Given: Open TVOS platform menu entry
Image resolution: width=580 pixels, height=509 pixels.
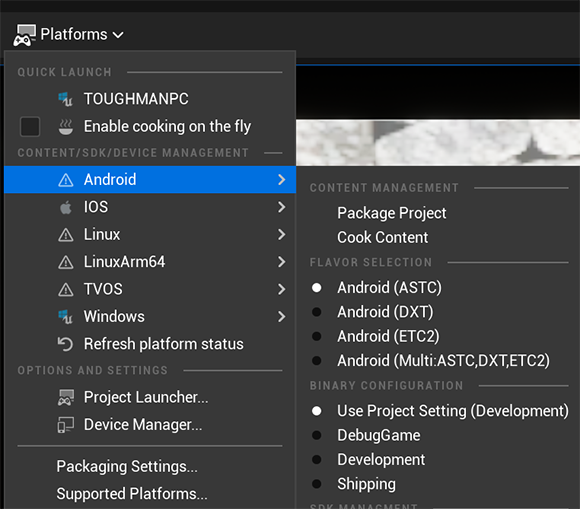Looking at the screenshot, I should (x=150, y=289).
